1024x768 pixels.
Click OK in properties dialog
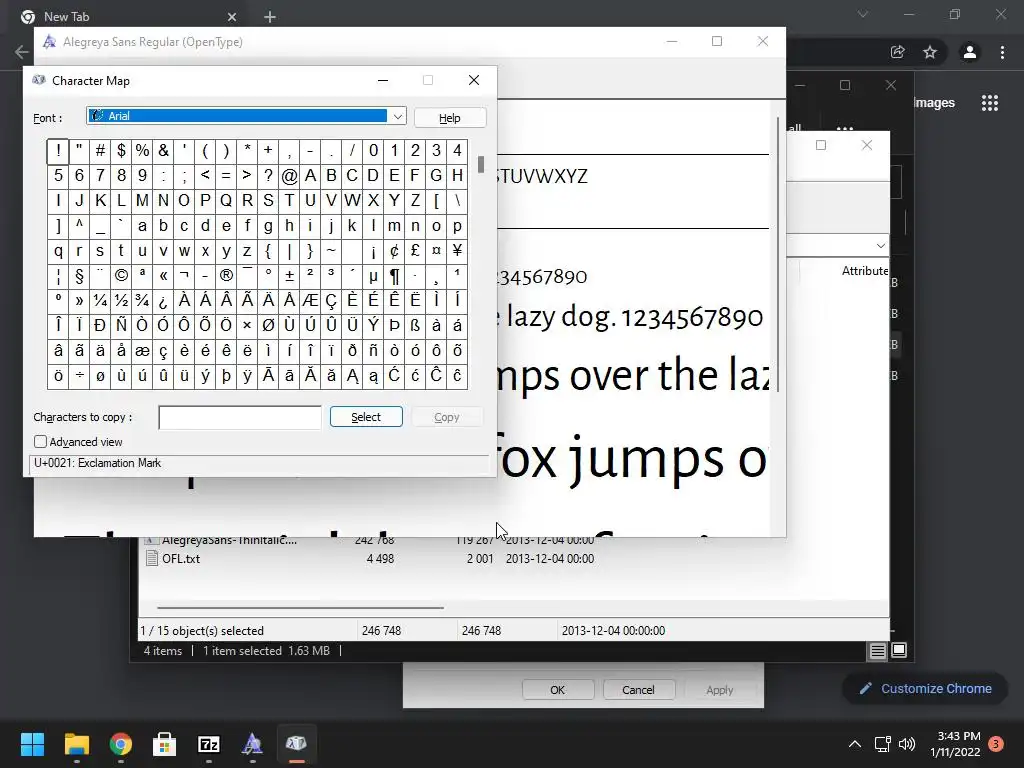[558, 690]
